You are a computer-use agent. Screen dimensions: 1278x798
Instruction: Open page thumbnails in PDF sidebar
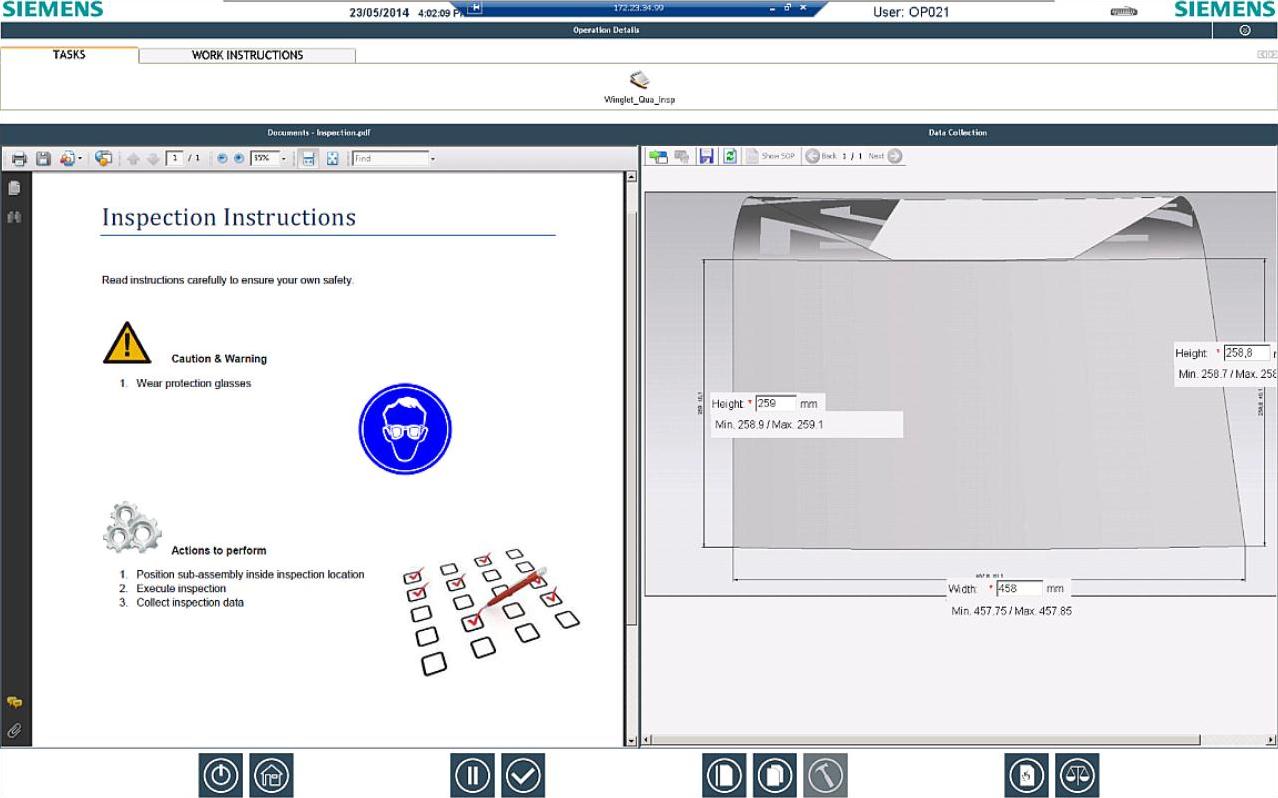pyautogui.click(x=14, y=187)
